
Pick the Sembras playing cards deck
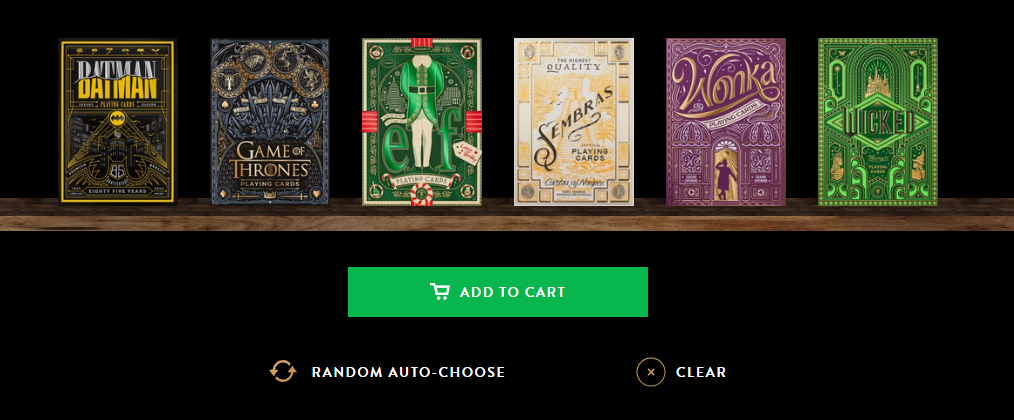(x=574, y=122)
